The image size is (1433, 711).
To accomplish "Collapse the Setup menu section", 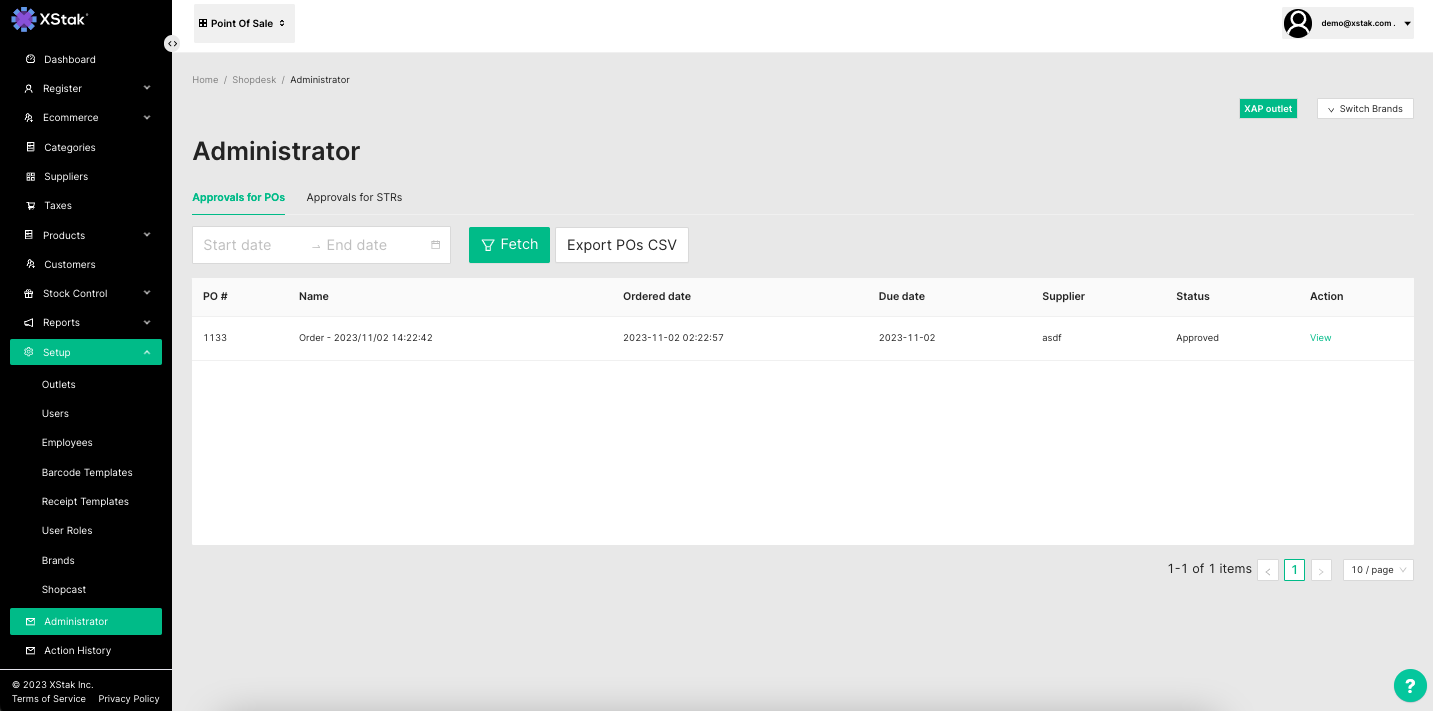I will click(147, 352).
